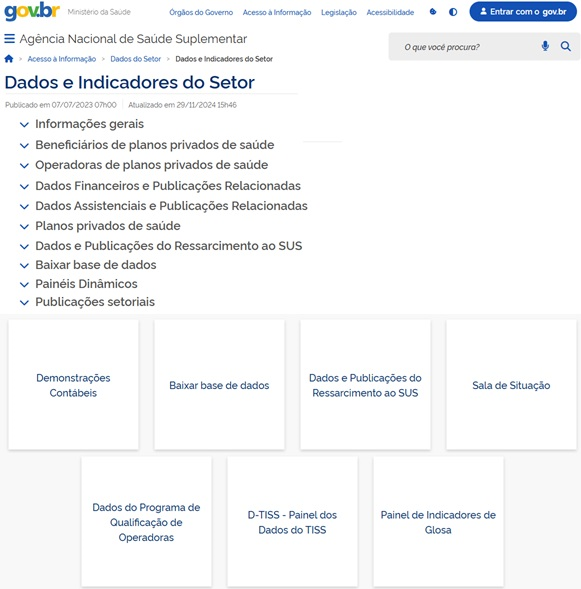Image resolution: width=581 pixels, height=589 pixels.
Task: Click Agência Nacional de Saúde Suplementar title
Action: 133,39
